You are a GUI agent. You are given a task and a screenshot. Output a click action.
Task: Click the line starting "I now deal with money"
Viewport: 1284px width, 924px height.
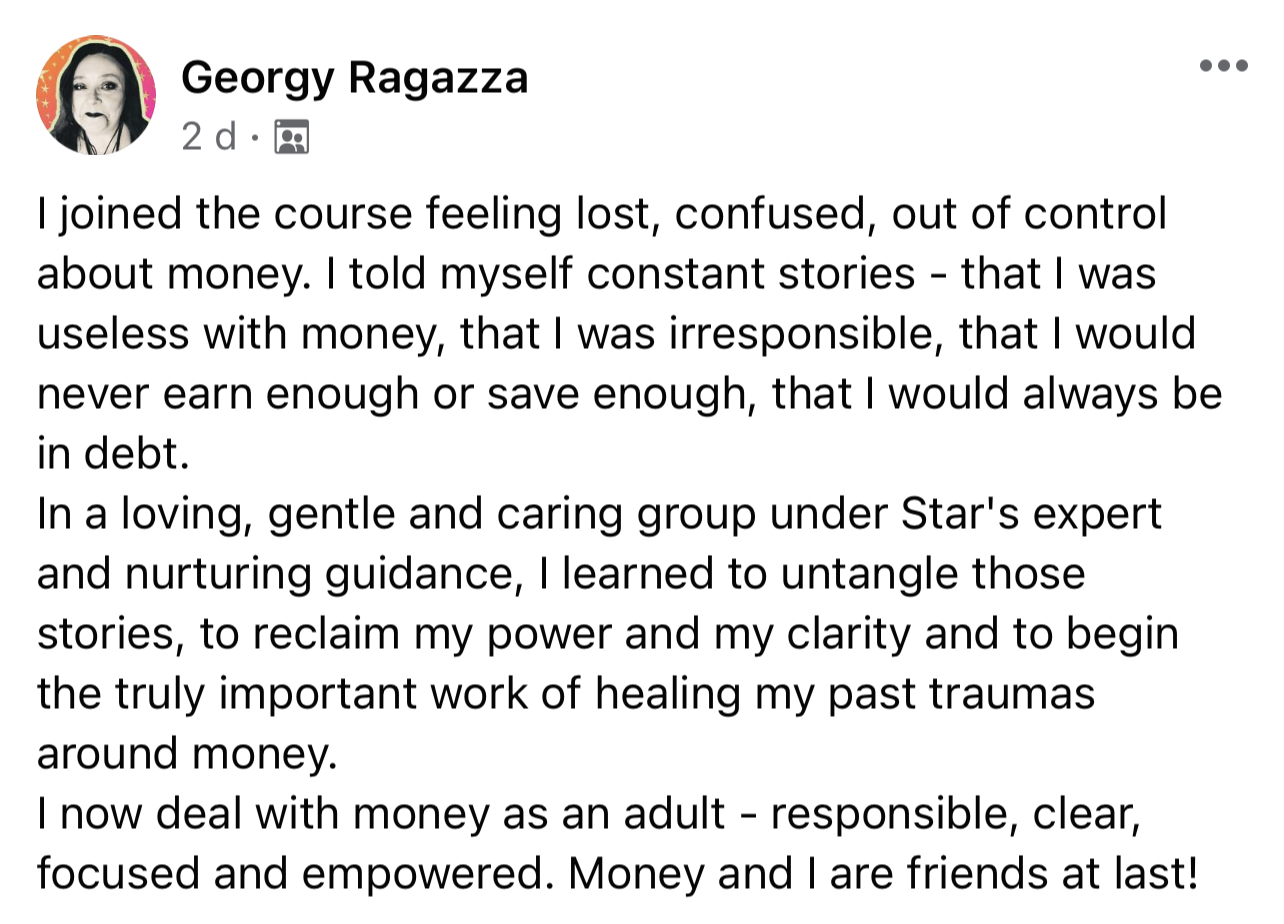tap(588, 814)
